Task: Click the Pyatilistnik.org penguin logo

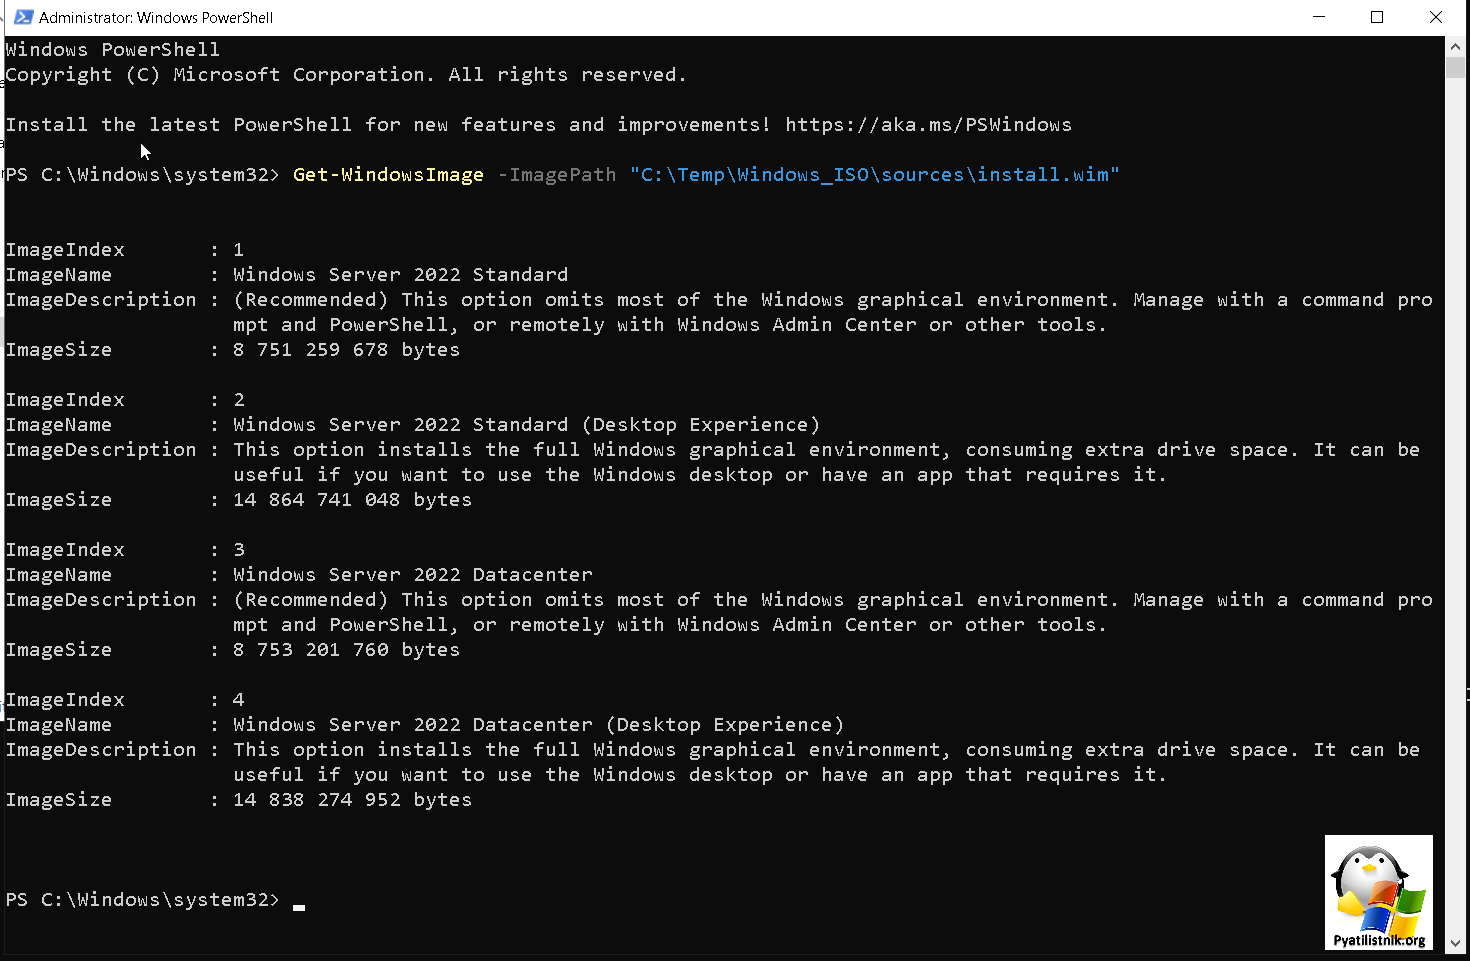Action: coord(1378,892)
